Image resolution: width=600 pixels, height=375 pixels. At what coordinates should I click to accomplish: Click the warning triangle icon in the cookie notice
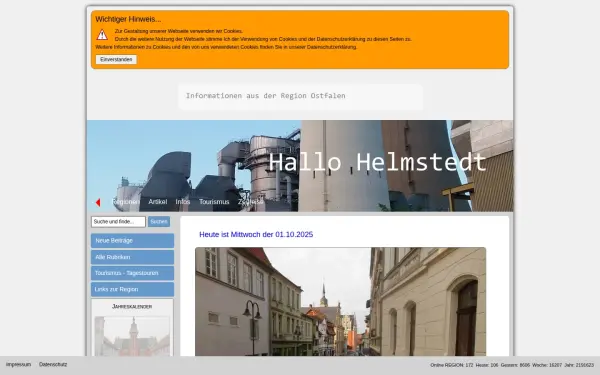[102, 35]
